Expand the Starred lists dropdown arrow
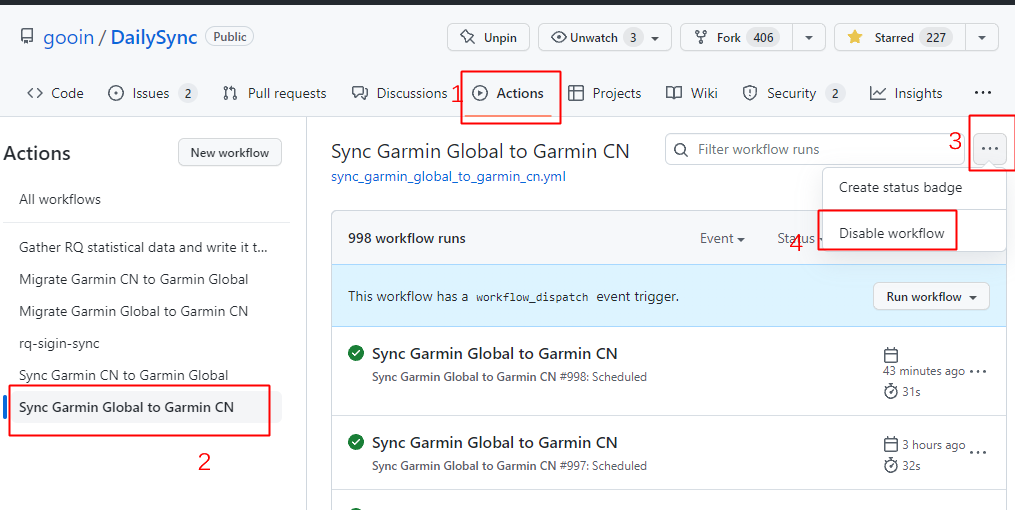This screenshot has height=510, width=1015. [x=982, y=38]
